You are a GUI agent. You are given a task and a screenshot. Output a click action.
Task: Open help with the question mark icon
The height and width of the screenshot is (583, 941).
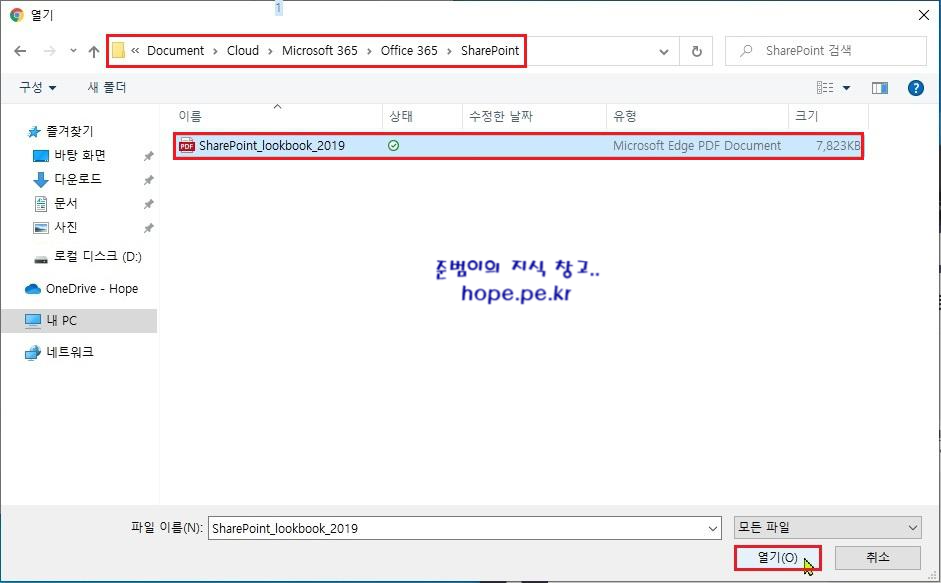point(915,88)
